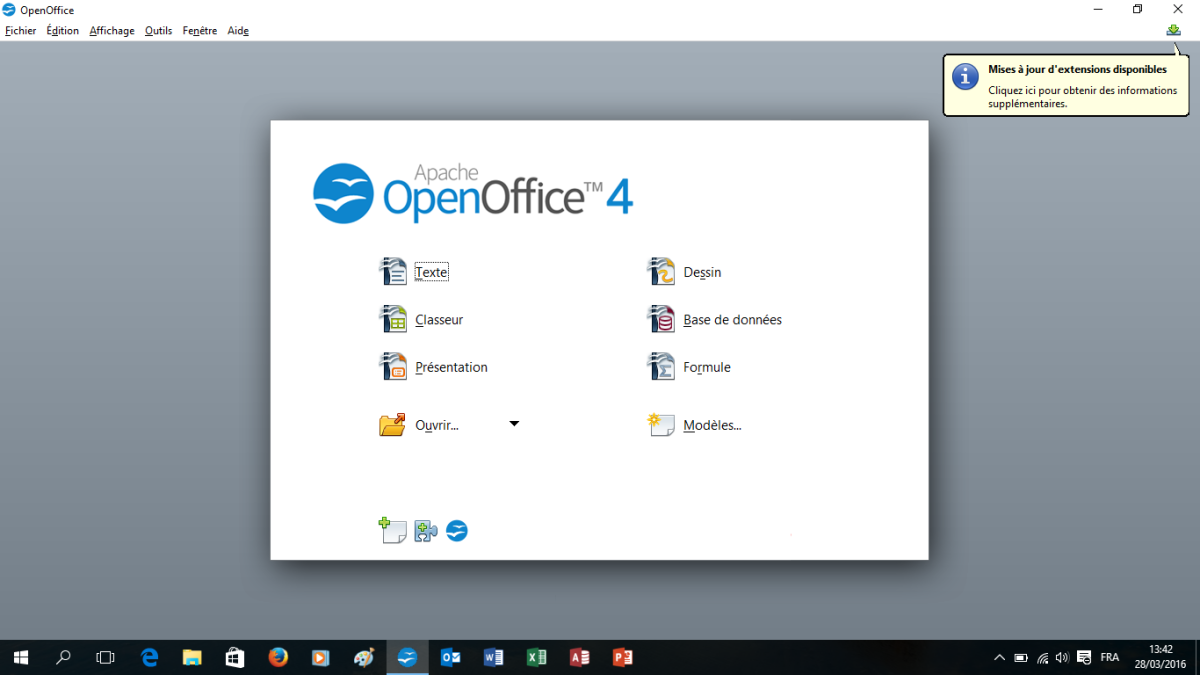Start a new Présentation
The image size is (1200, 675).
click(x=434, y=367)
